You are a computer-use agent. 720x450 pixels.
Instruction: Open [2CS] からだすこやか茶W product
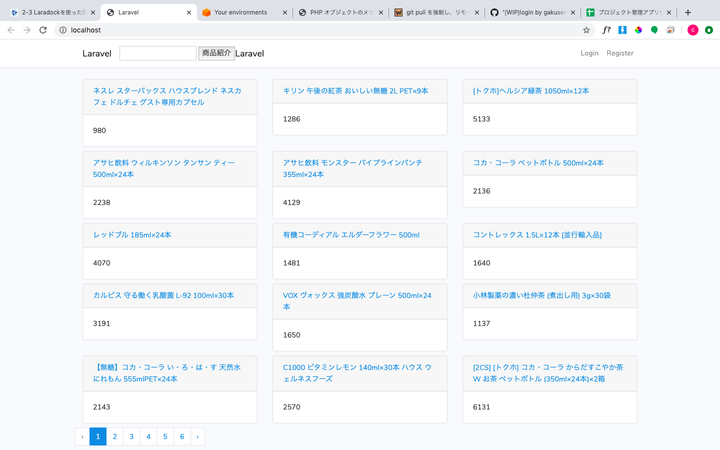(x=548, y=373)
